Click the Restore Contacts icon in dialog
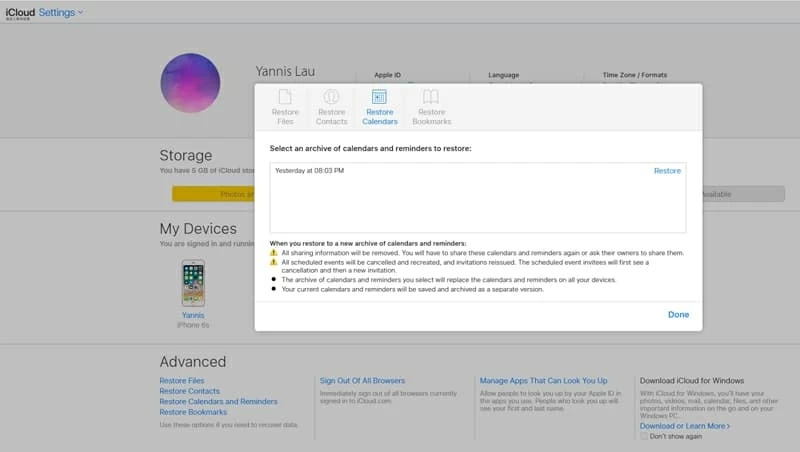Screen dimensions: 800x452 331,97
